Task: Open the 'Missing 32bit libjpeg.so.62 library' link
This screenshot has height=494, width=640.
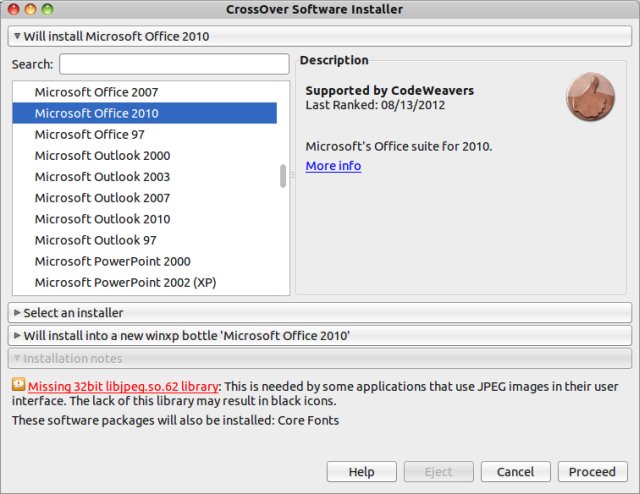Action: (123, 387)
